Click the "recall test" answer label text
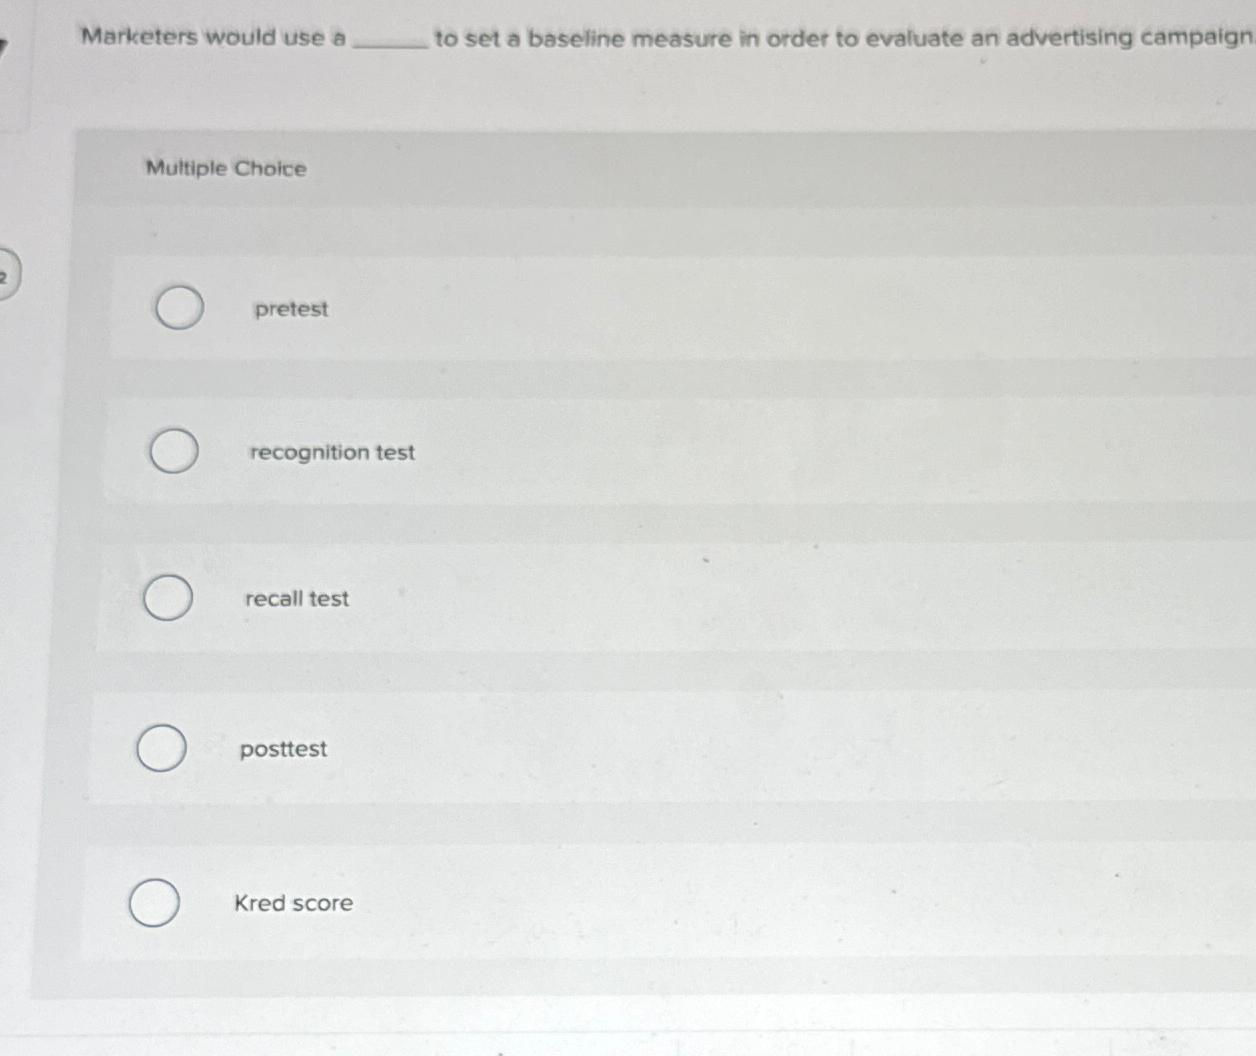Image resolution: width=1256 pixels, height=1056 pixels. tap(296, 598)
